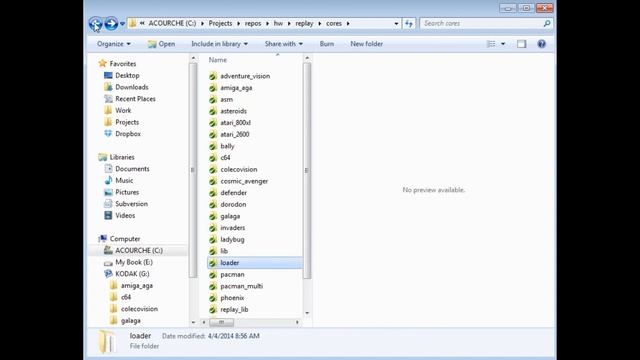Select the asteroids folder
The height and width of the screenshot is (360, 640).
233,111
